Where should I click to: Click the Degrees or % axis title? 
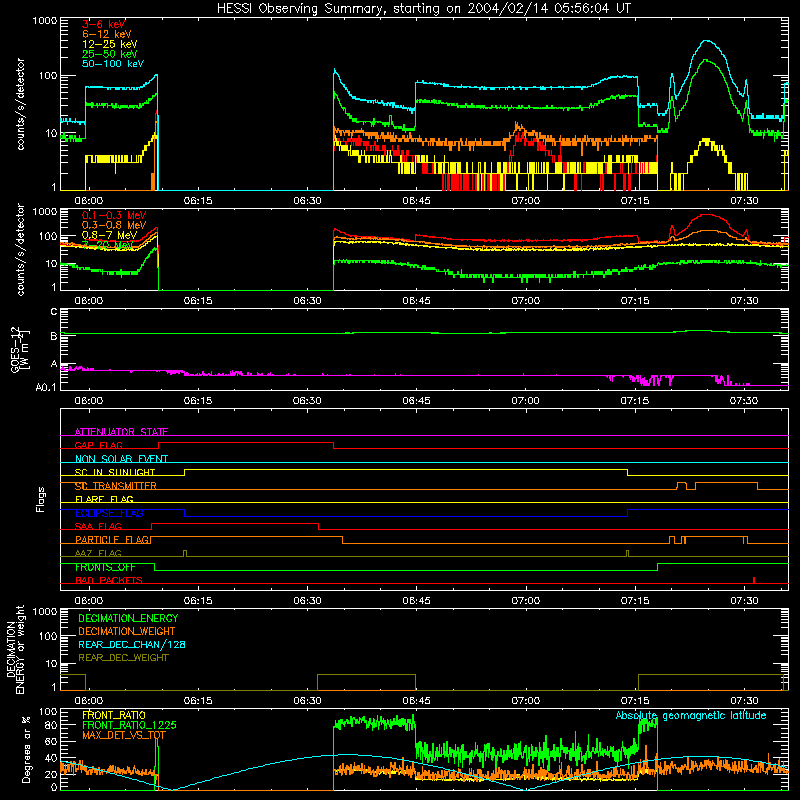point(26,749)
